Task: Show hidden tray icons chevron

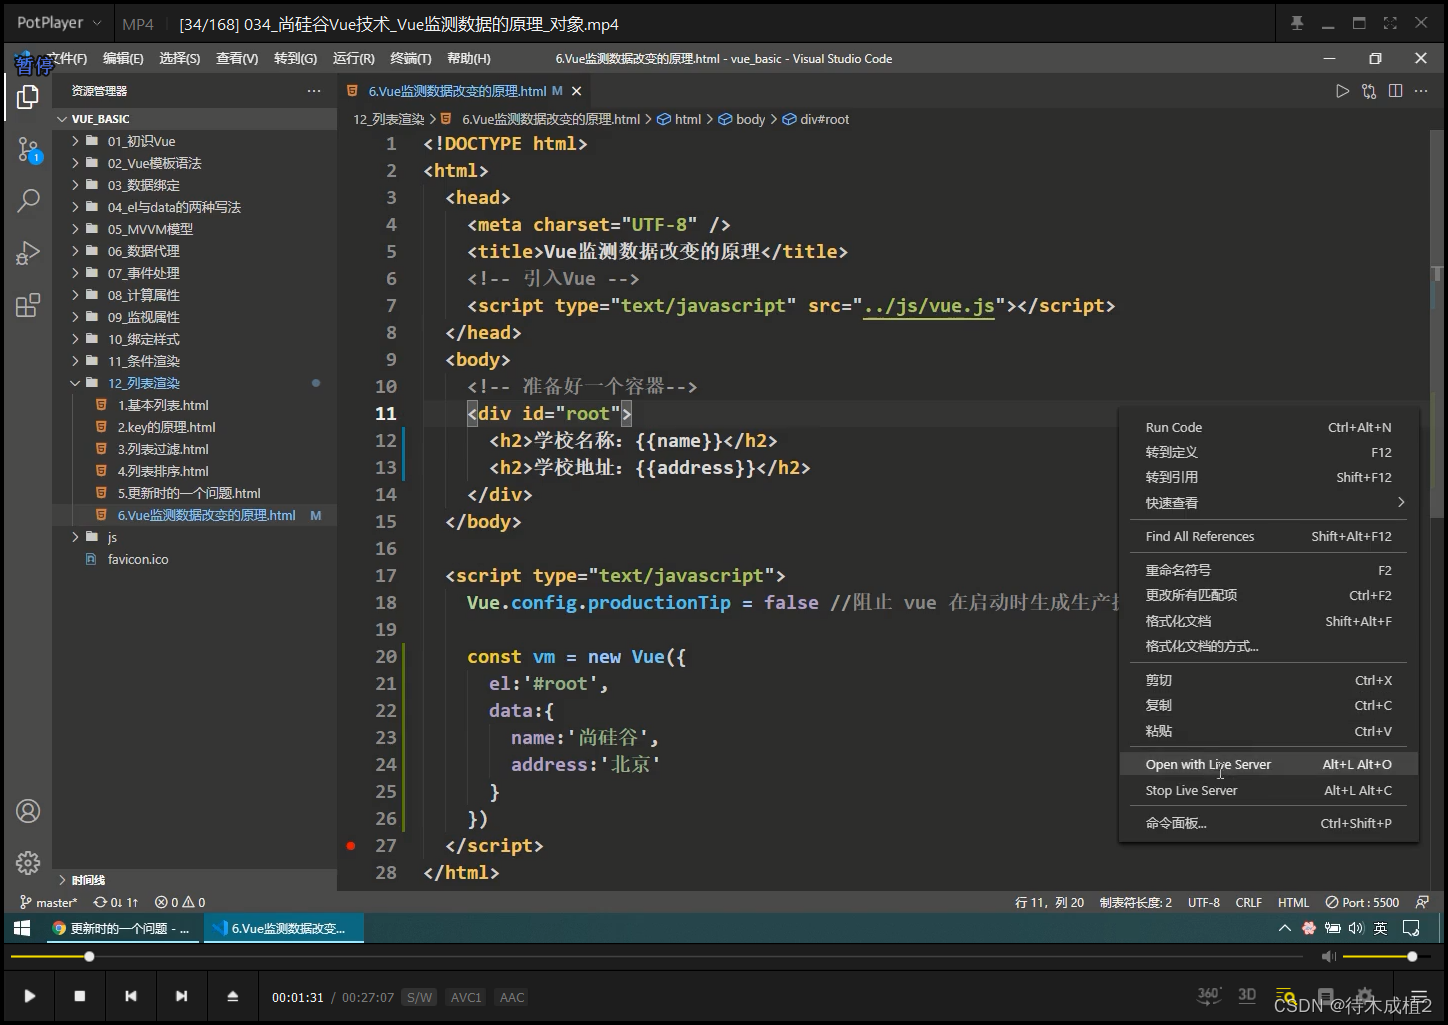Action: pyautogui.click(x=1284, y=928)
